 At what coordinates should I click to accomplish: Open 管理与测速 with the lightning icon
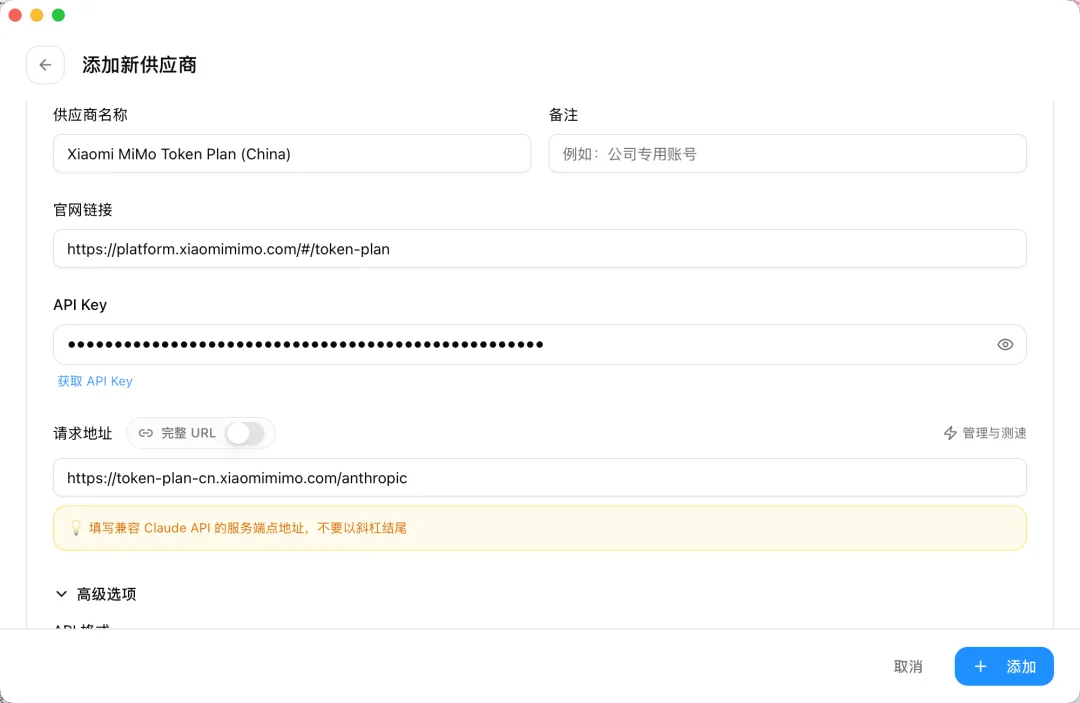984,433
